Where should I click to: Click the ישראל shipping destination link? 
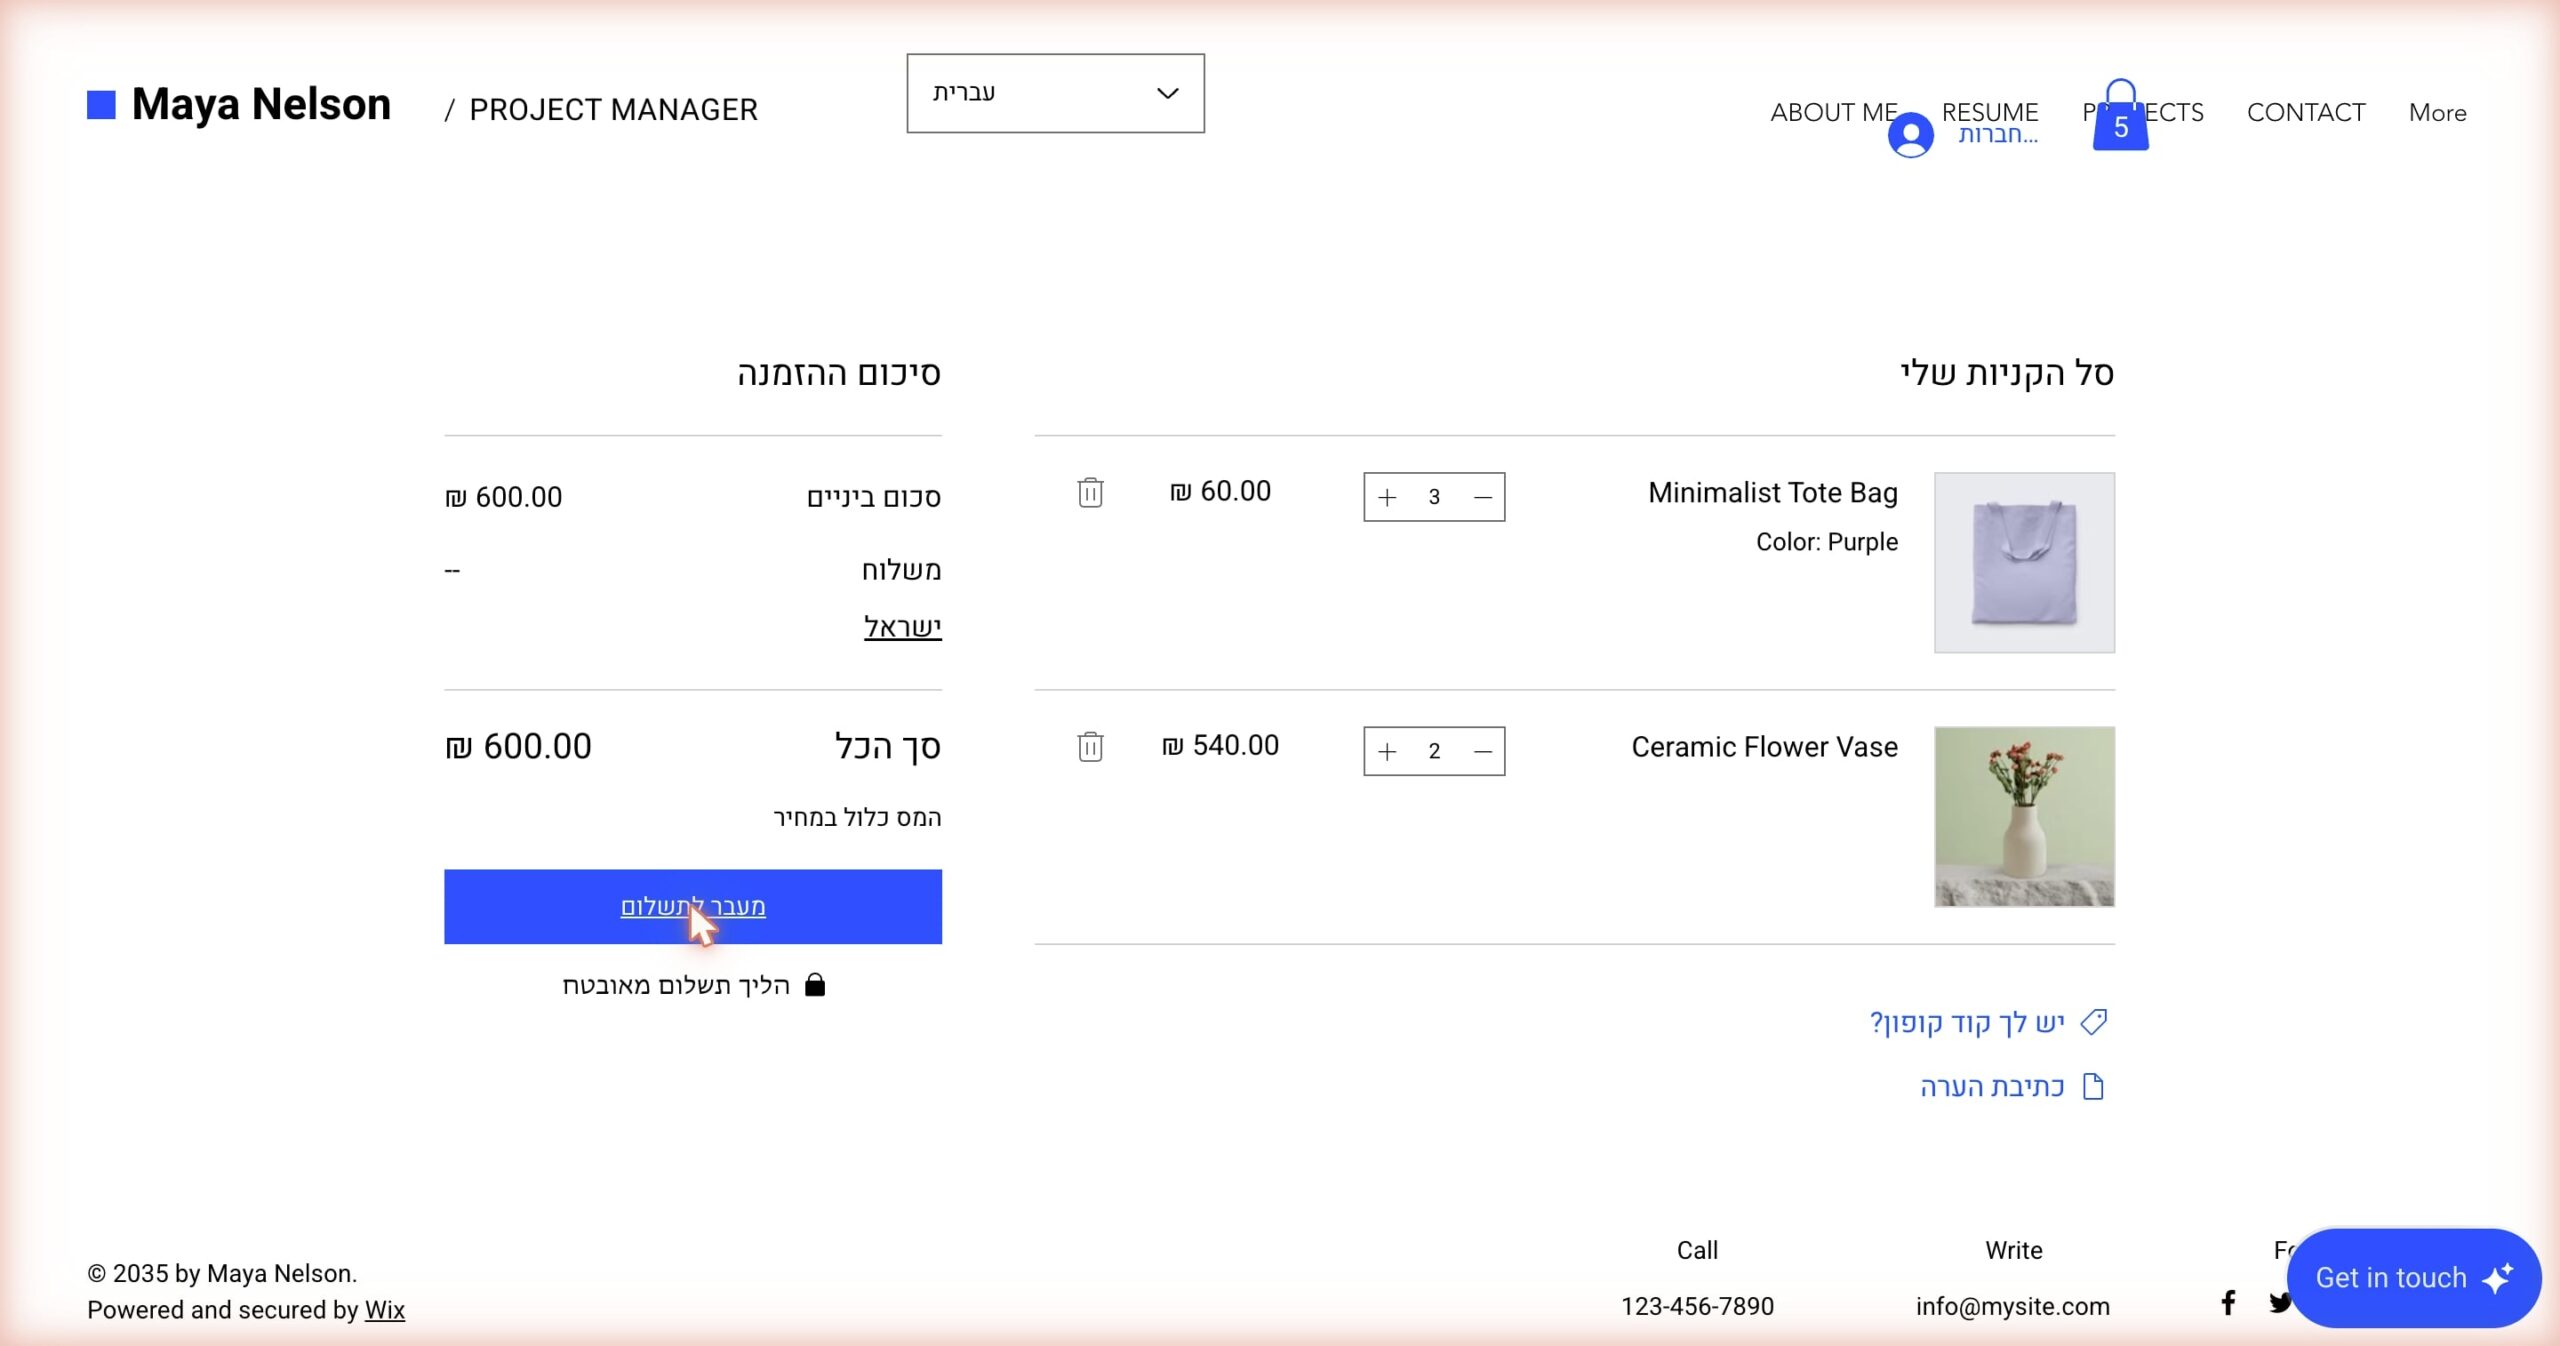coord(902,626)
